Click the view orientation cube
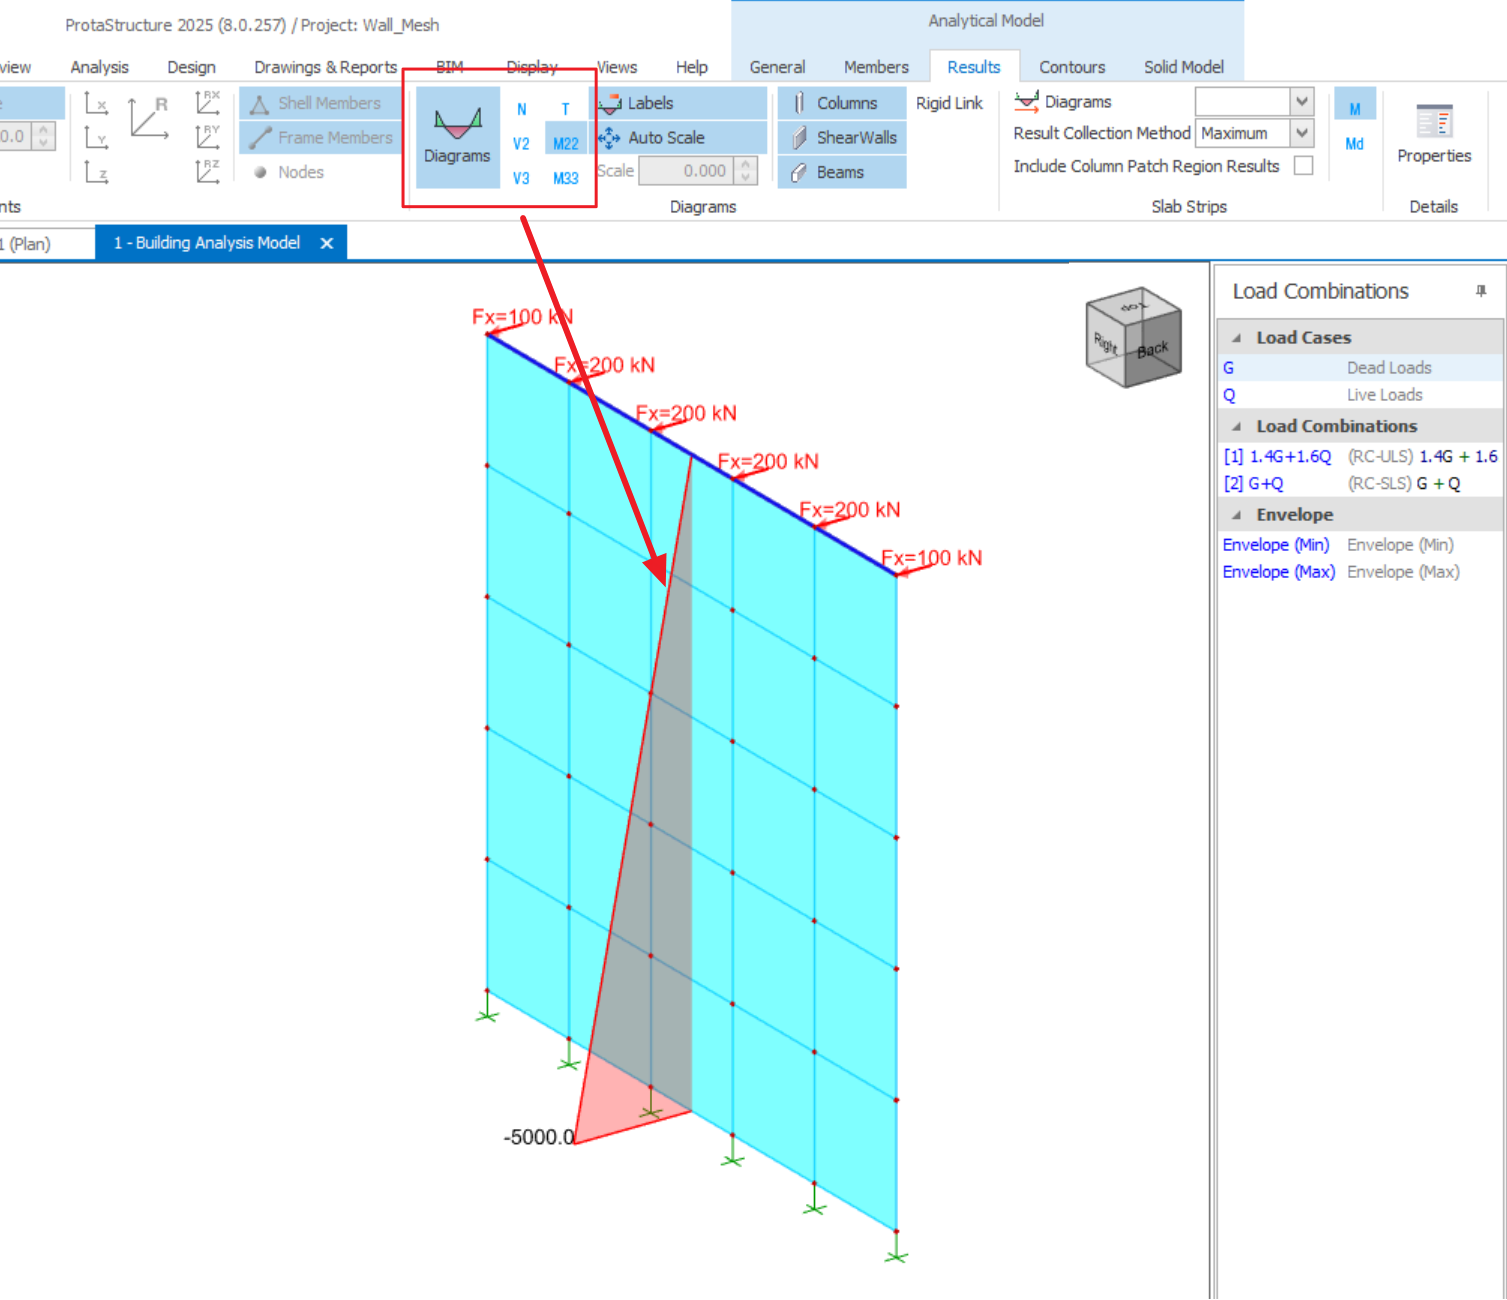The image size is (1507, 1300). click(1133, 338)
